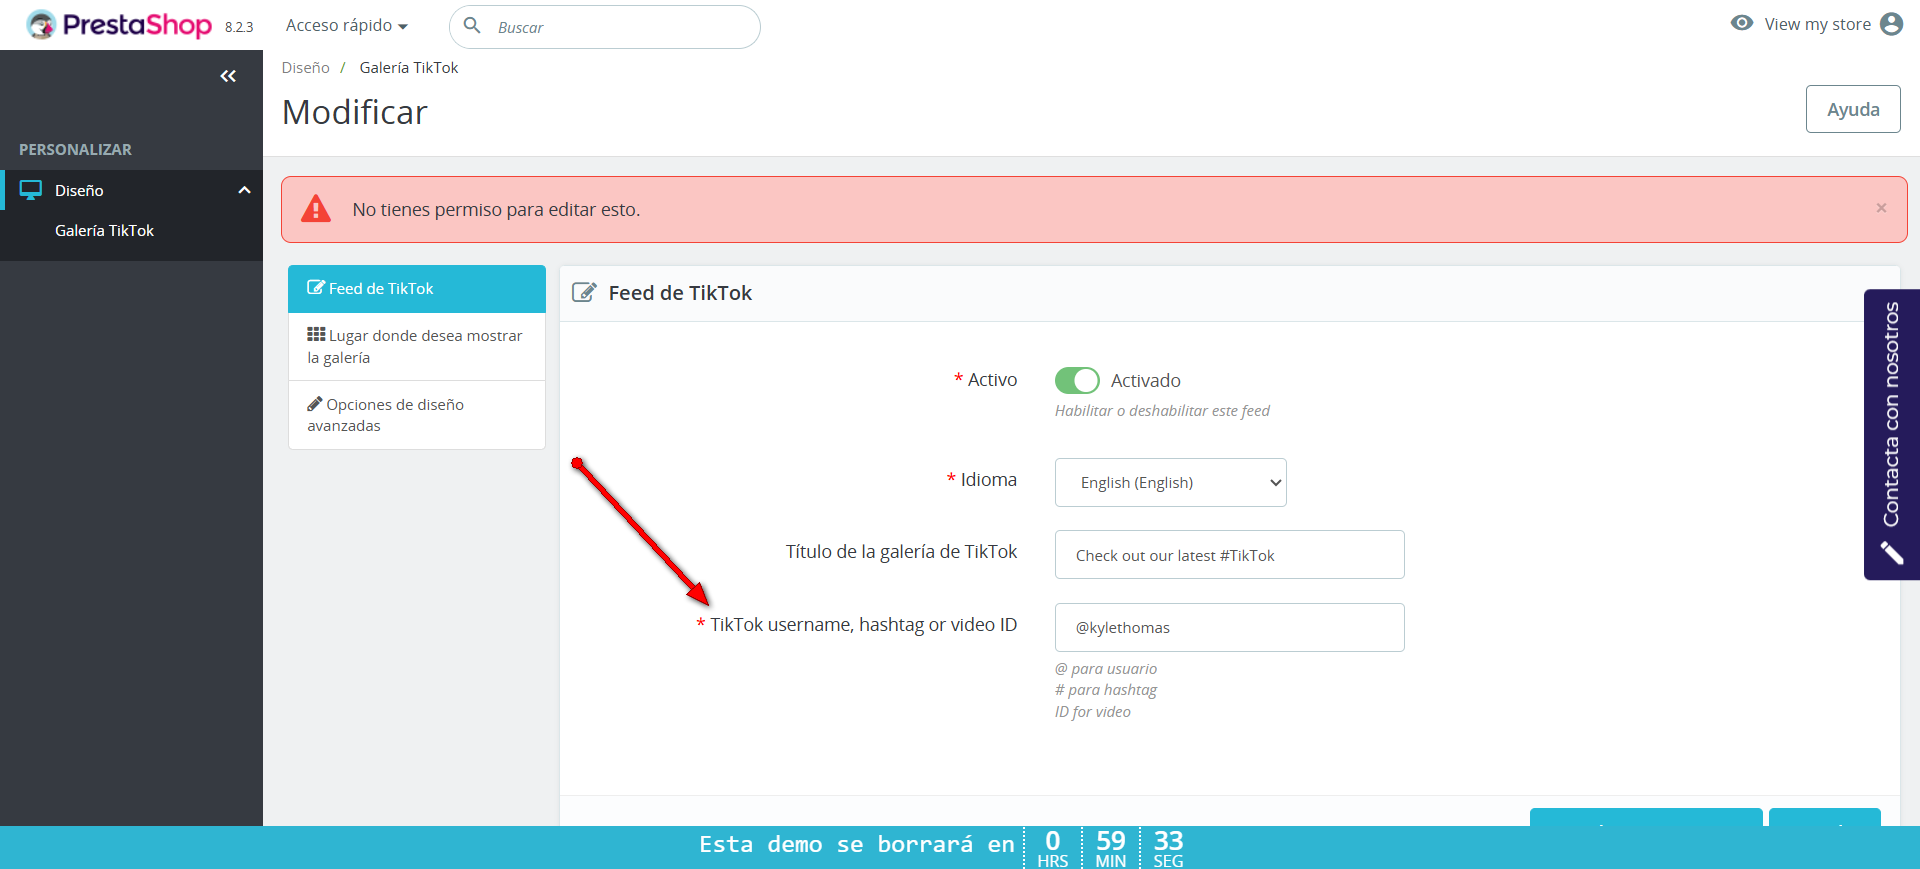This screenshot has width=1920, height=869.
Task: Click the Diseño breadcrumb link
Action: point(305,68)
